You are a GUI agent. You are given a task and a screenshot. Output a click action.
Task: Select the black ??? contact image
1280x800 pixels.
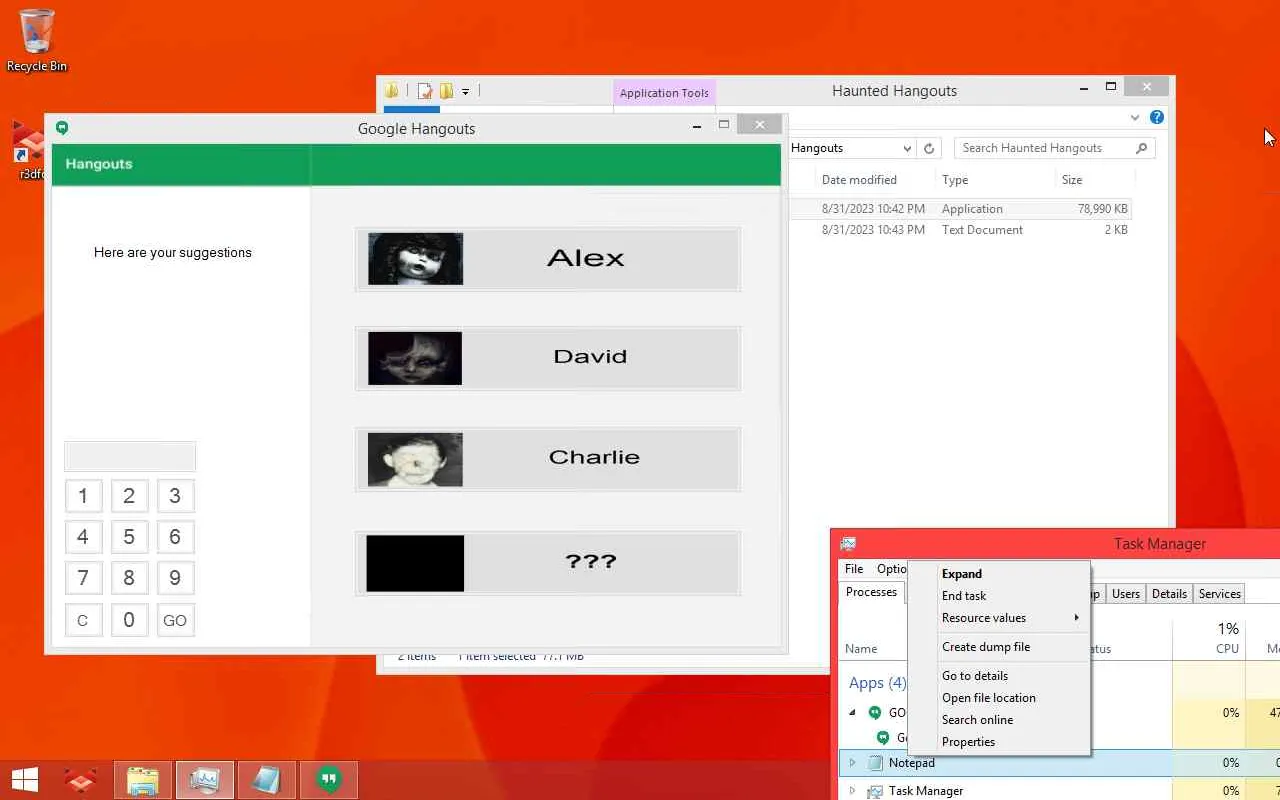(415, 563)
